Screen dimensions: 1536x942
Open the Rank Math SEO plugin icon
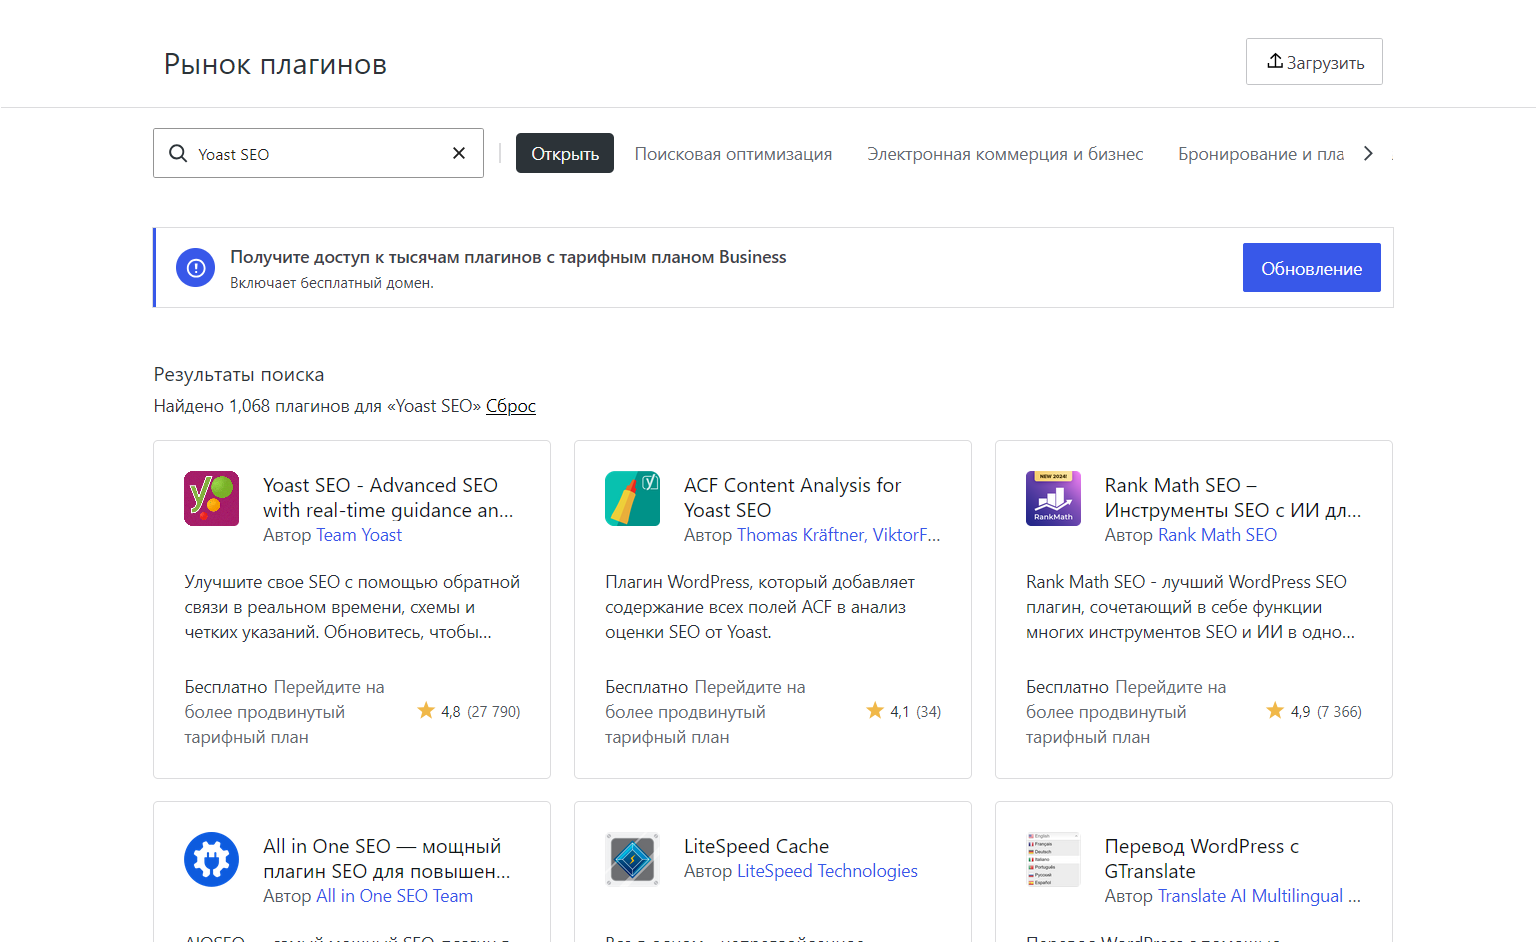pos(1053,498)
